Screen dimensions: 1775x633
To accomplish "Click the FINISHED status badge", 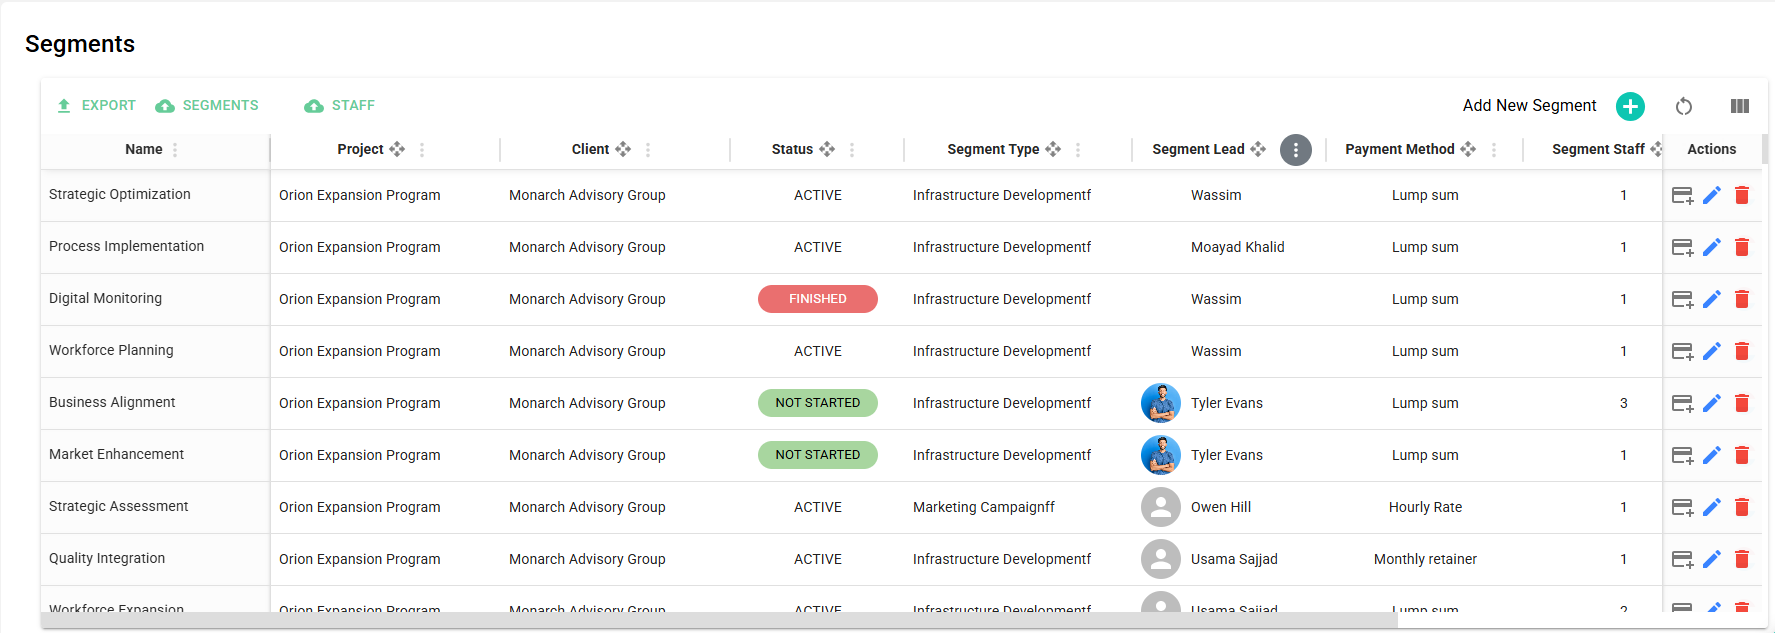I will [x=817, y=299].
